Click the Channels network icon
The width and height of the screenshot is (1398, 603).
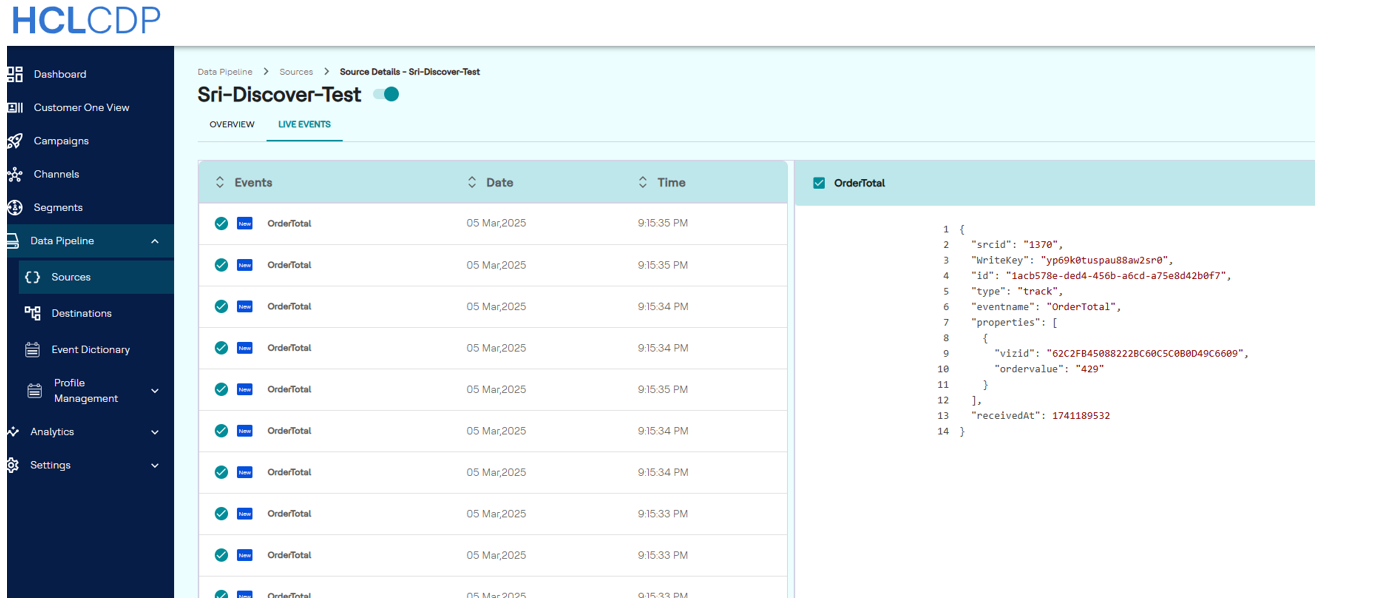(x=15, y=175)
